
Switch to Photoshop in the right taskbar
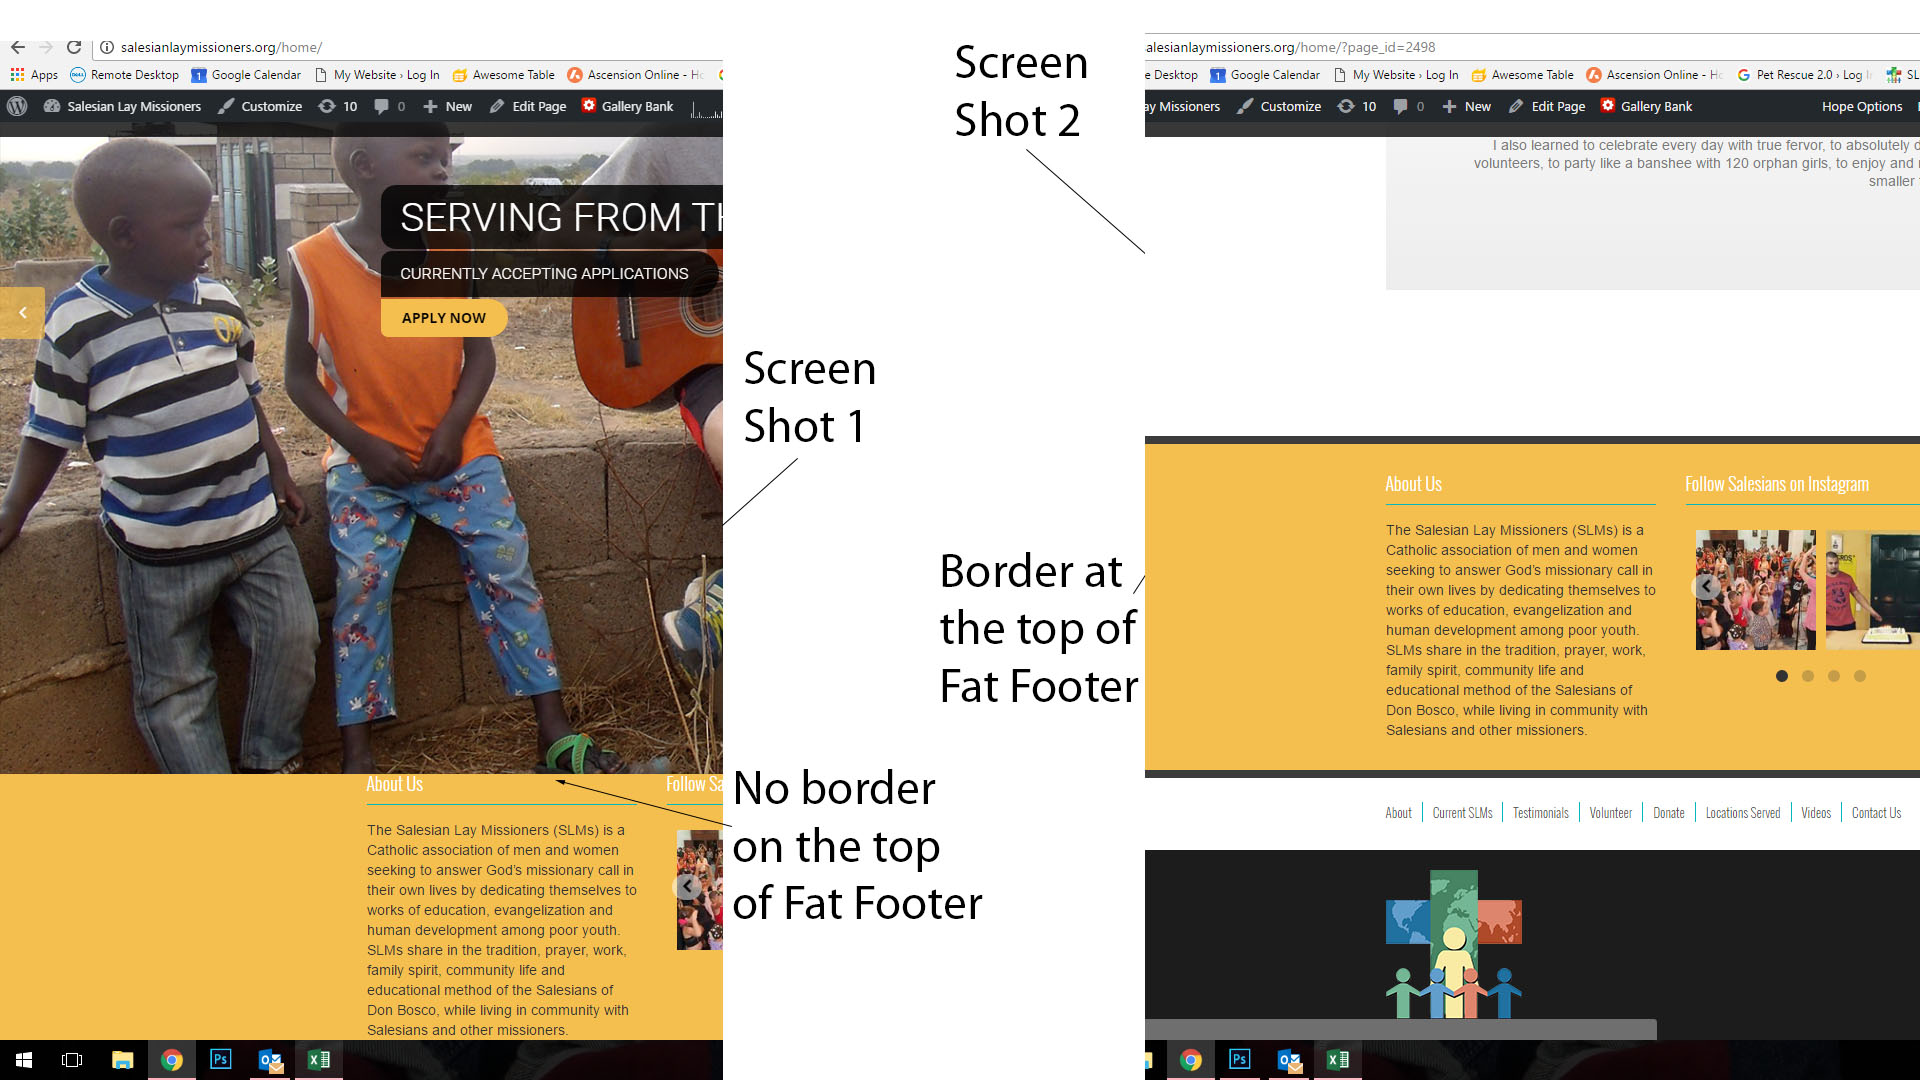coord(1239,1060)
